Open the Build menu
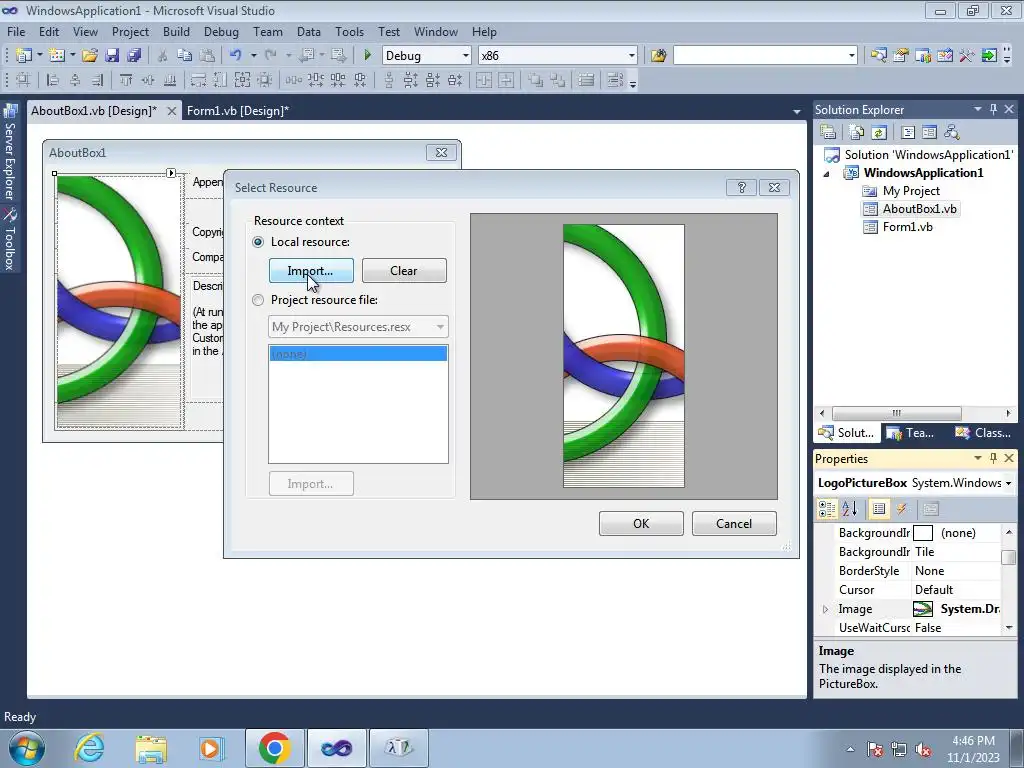 coord(176,31)
